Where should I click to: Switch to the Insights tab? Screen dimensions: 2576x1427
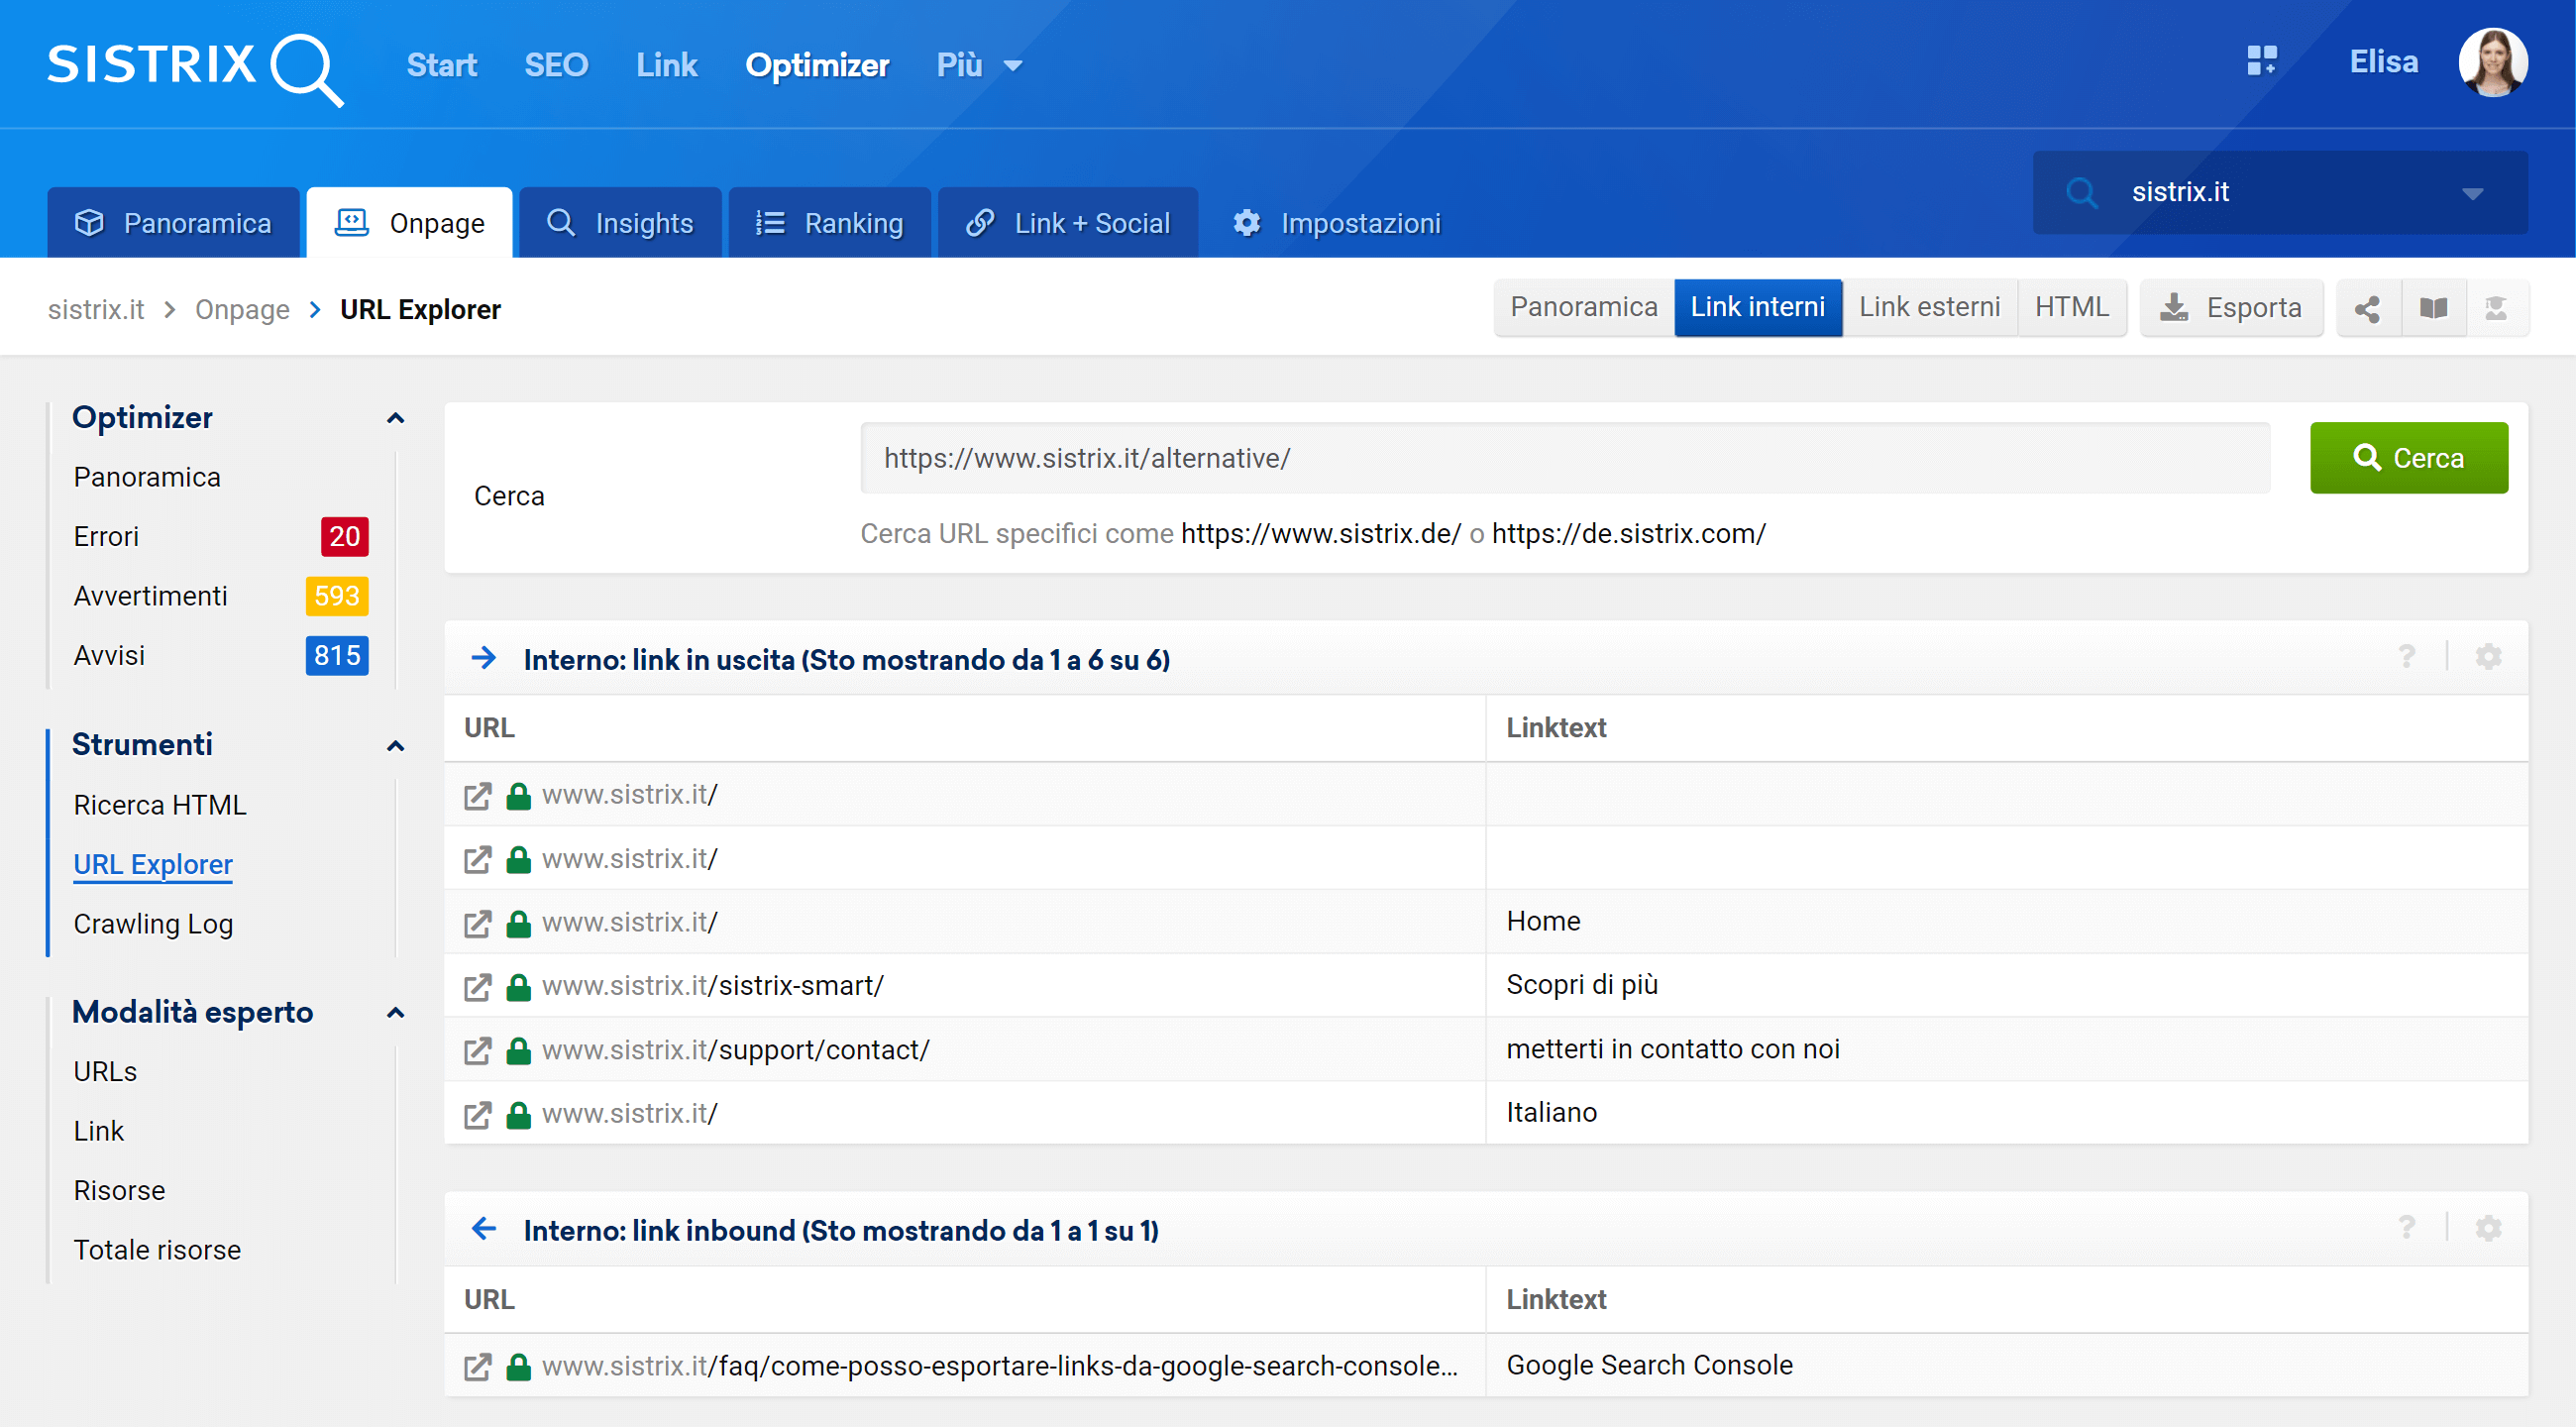pos(620,223)
